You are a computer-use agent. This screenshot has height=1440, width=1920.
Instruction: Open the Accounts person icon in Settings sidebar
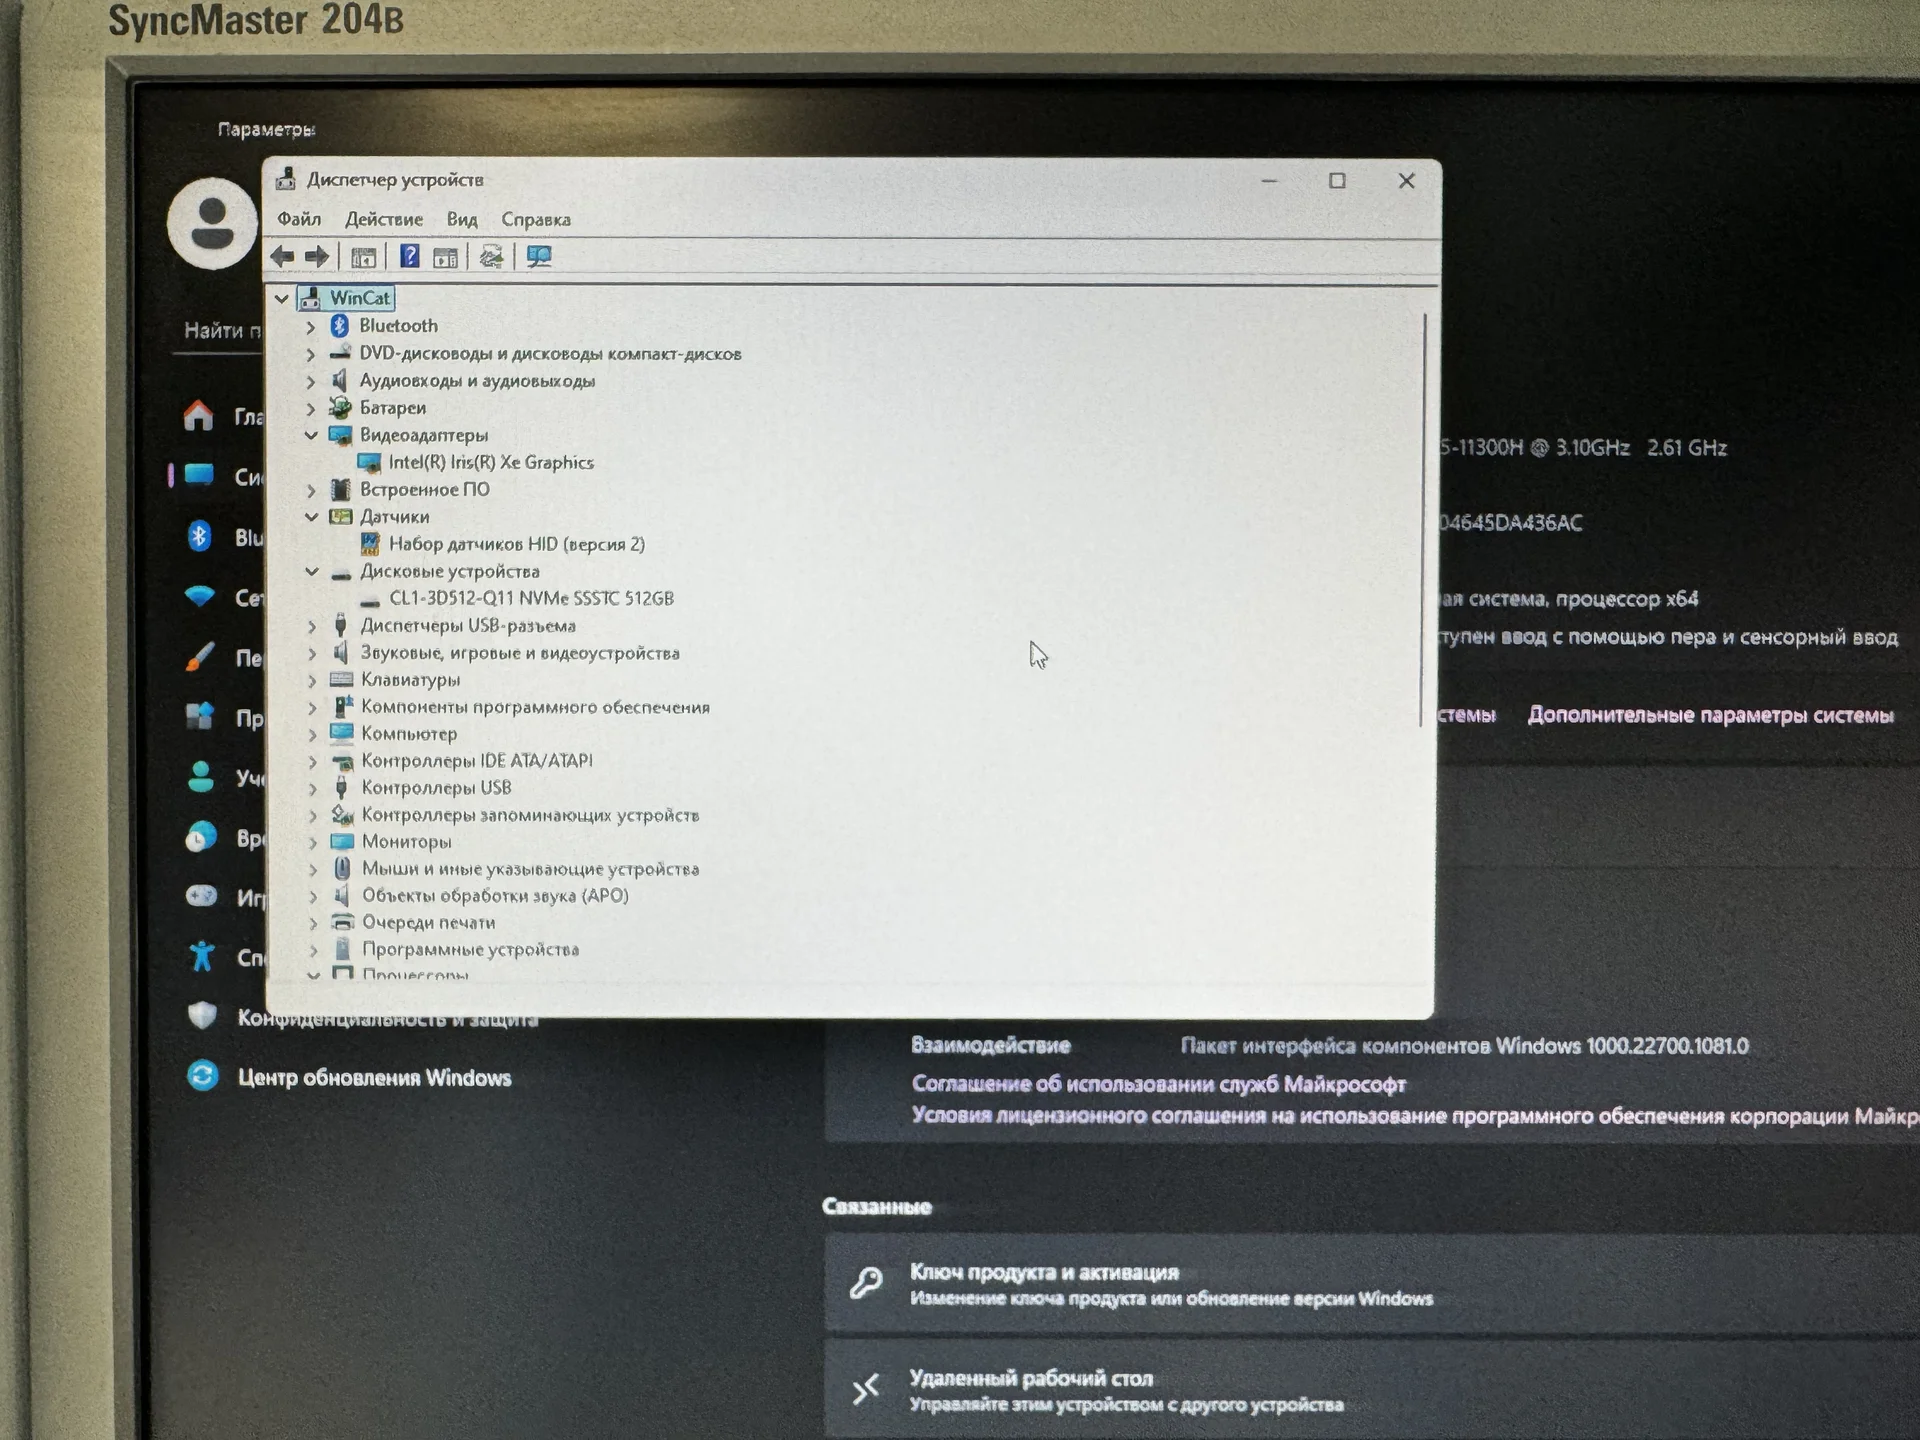[200, 777]
